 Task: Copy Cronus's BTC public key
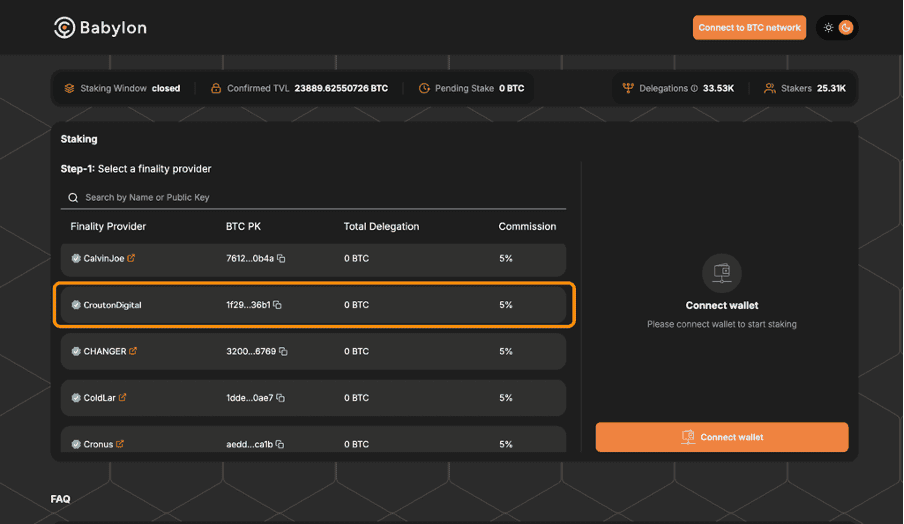click(280, 444)
